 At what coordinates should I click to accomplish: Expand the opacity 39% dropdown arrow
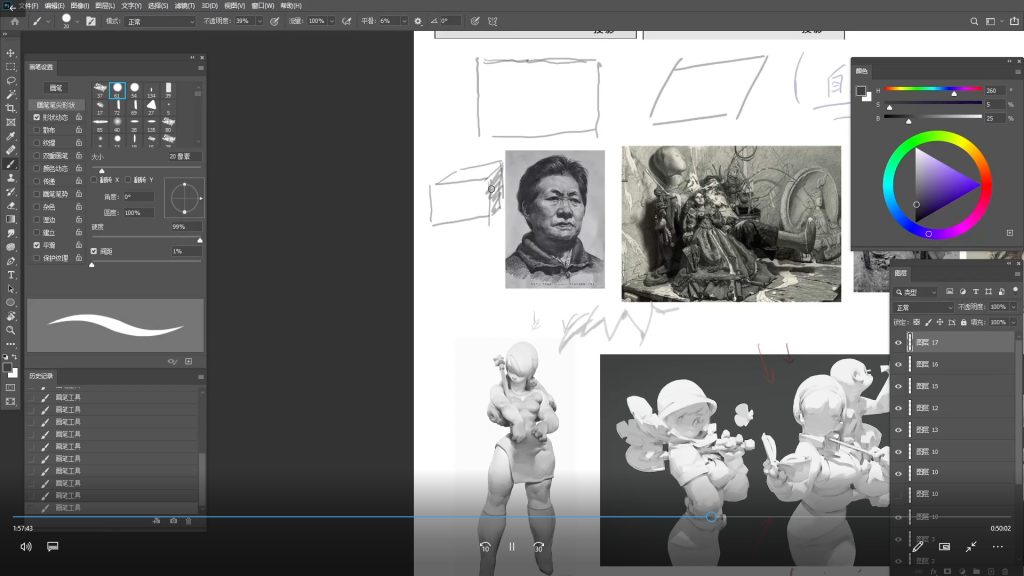click(261, 21)
